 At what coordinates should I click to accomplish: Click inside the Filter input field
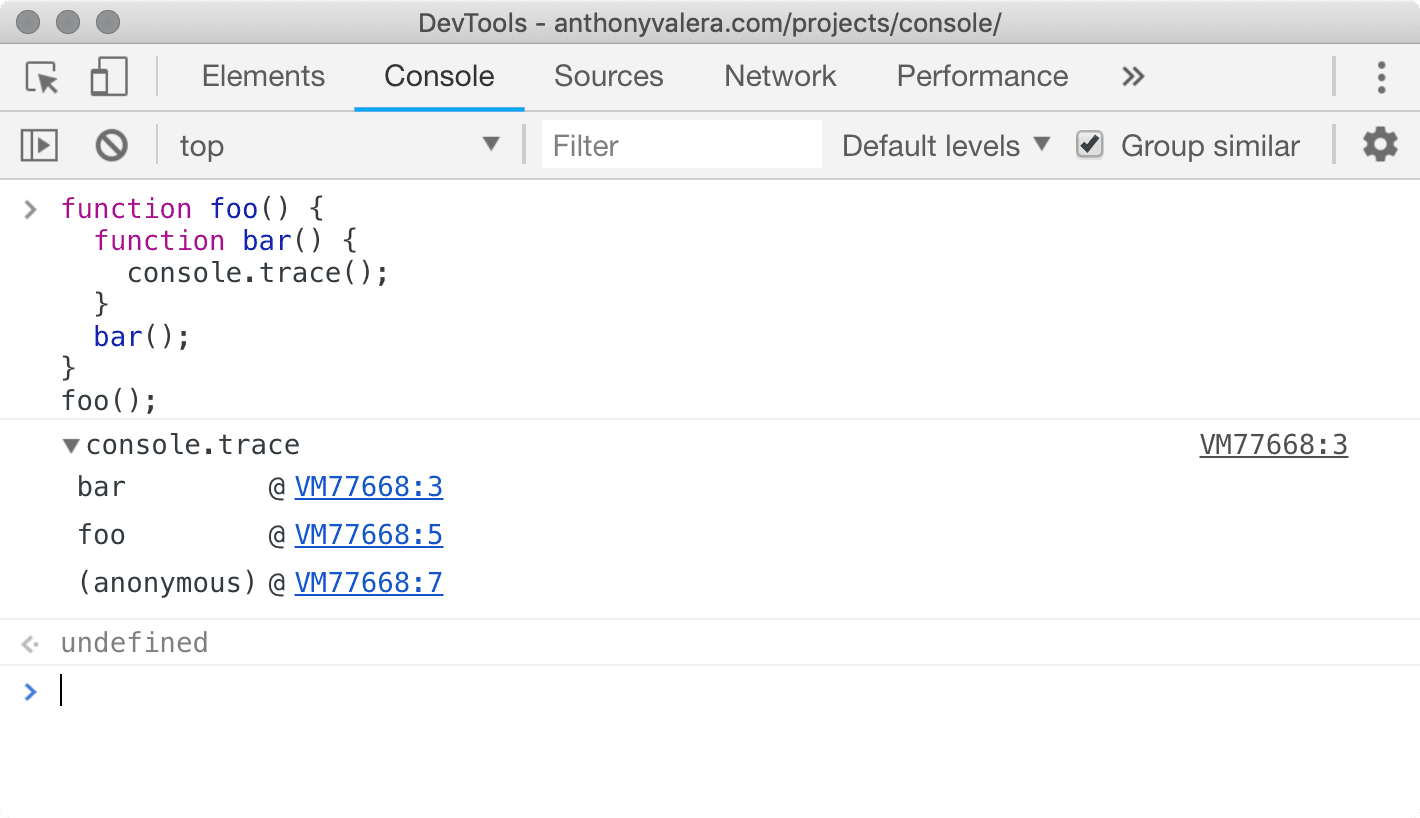681,144
